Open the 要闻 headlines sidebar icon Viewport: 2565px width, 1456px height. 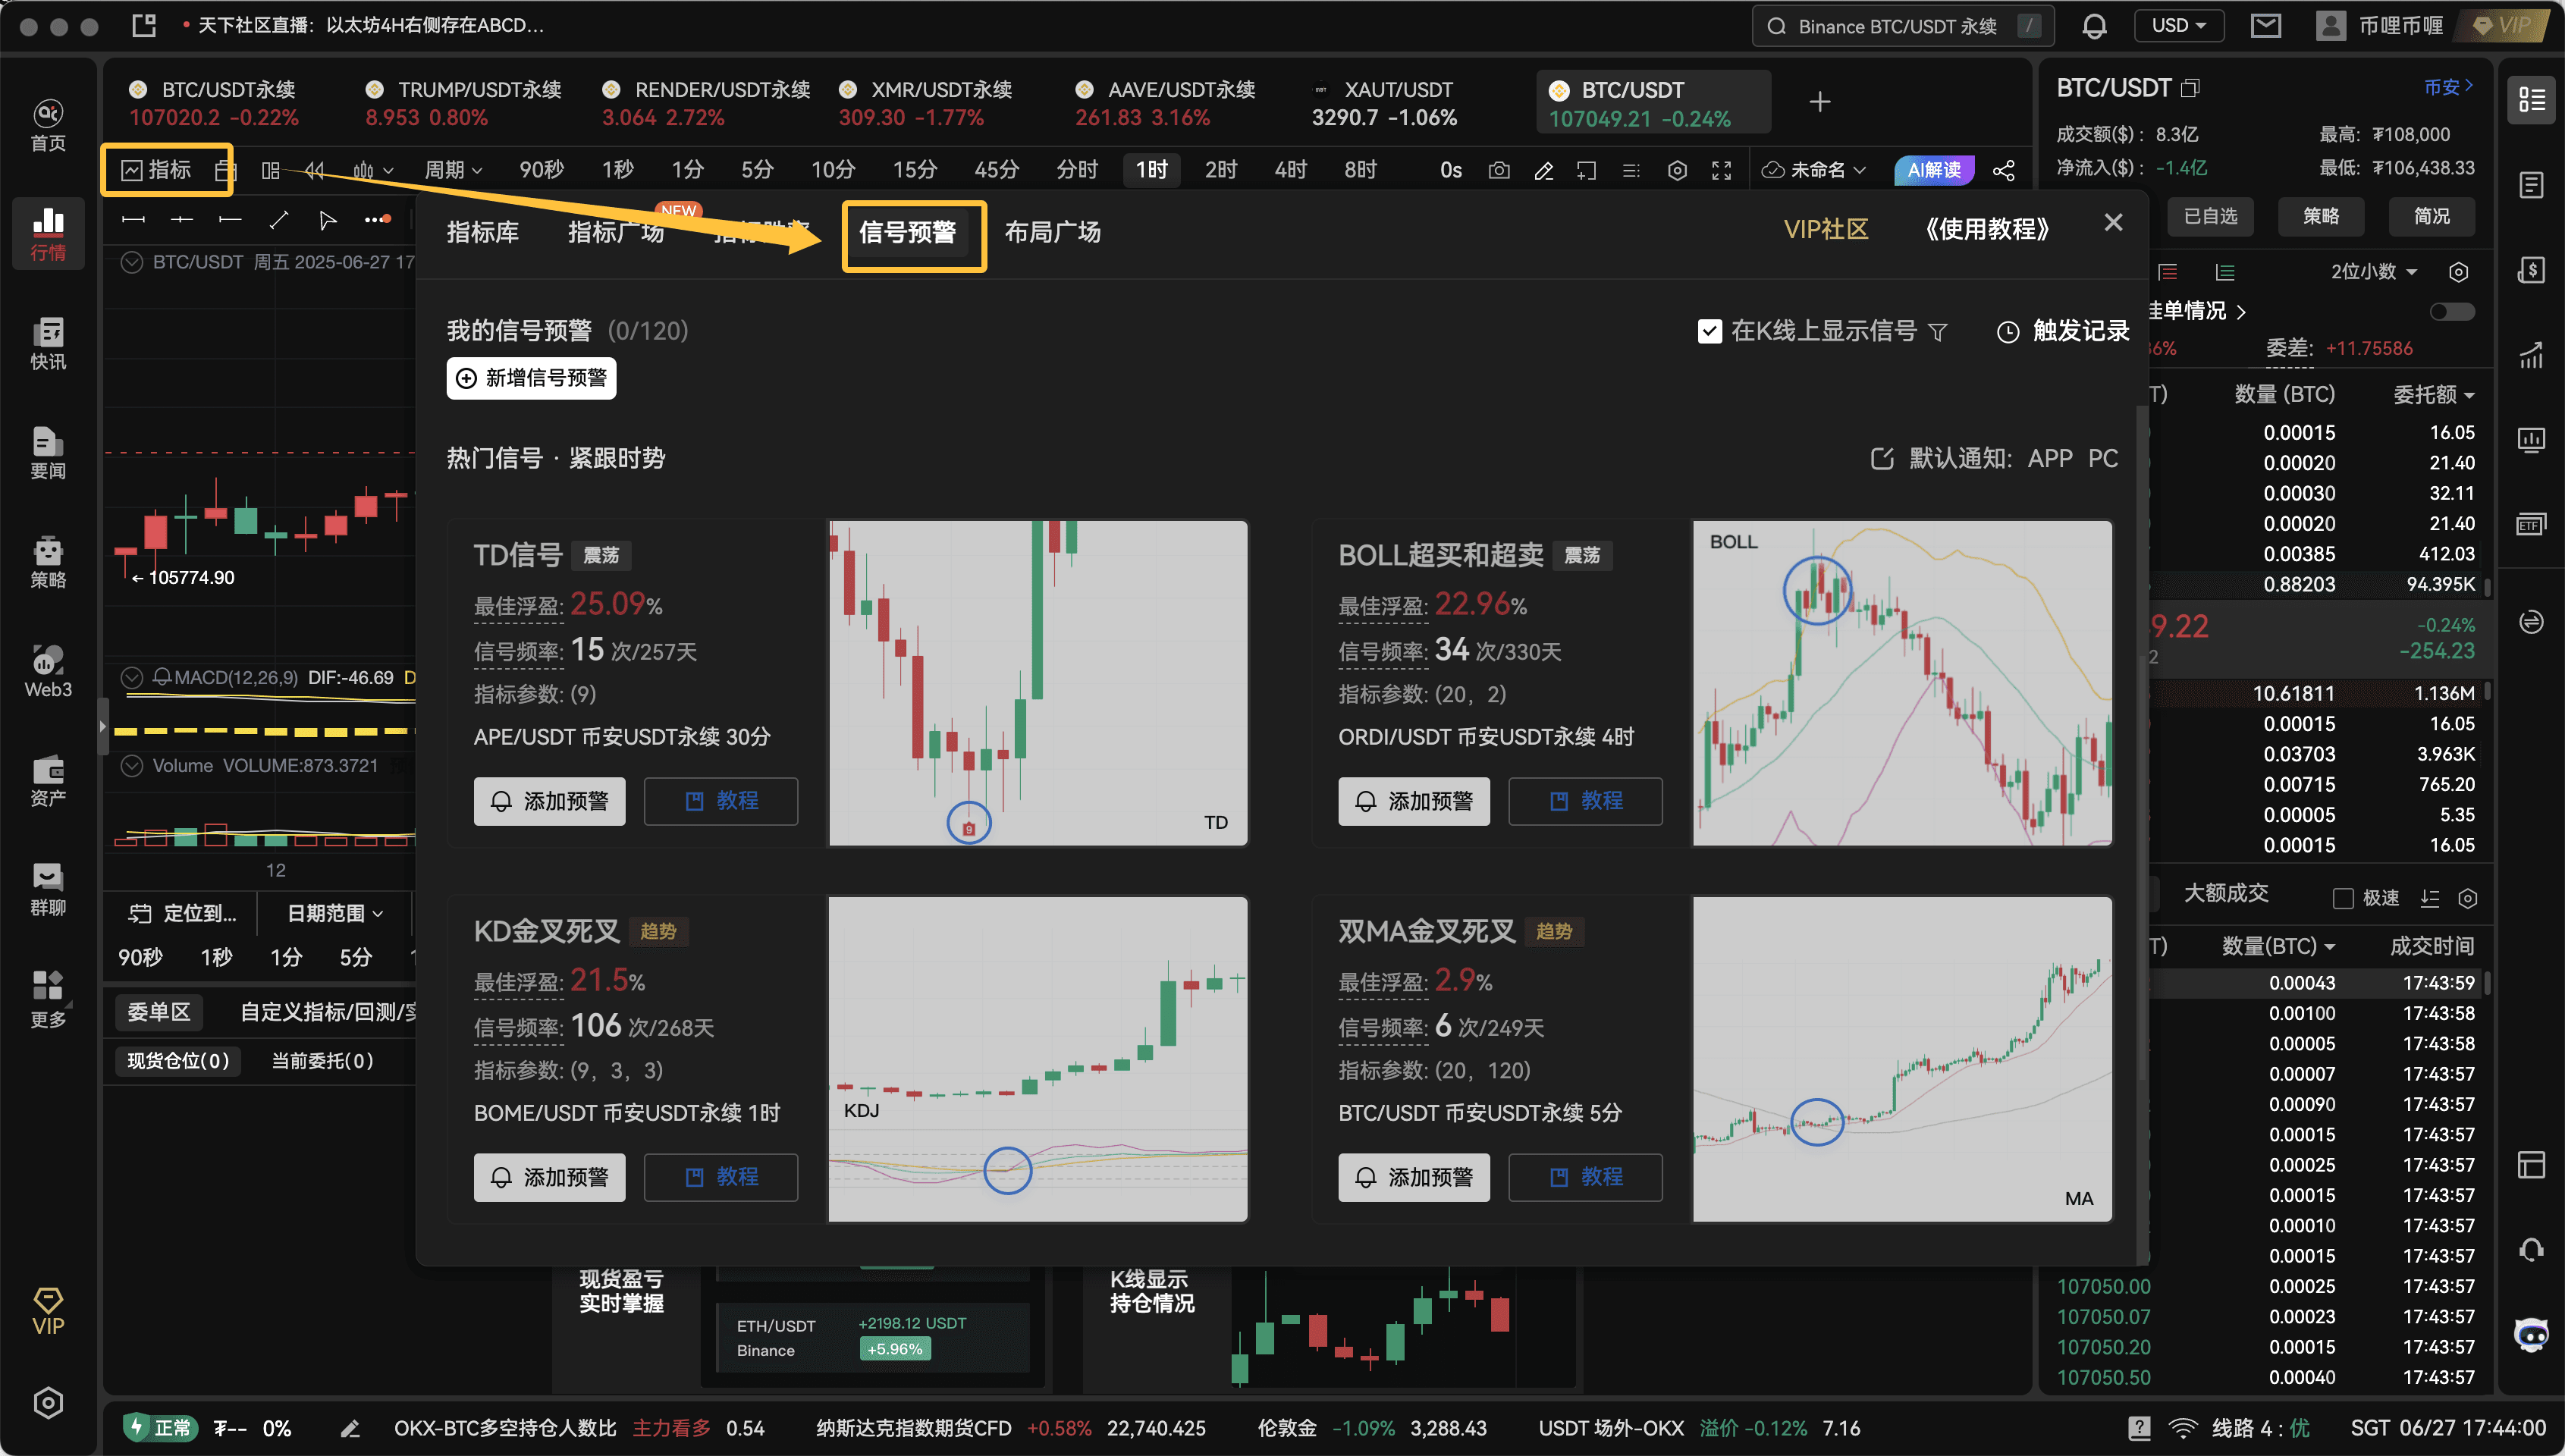48,452
